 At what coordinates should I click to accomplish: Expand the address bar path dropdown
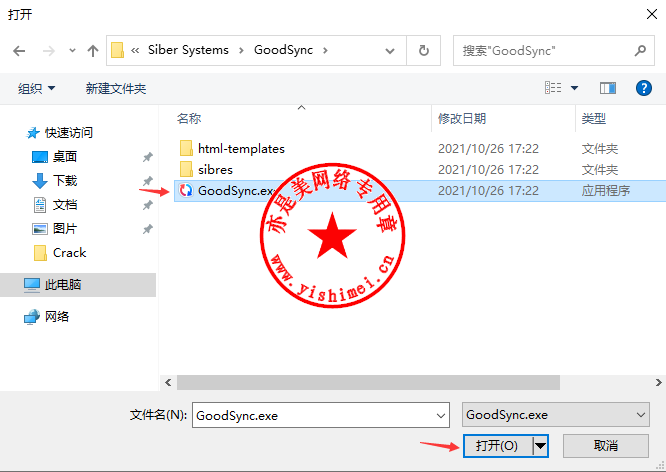click(389, 51)
